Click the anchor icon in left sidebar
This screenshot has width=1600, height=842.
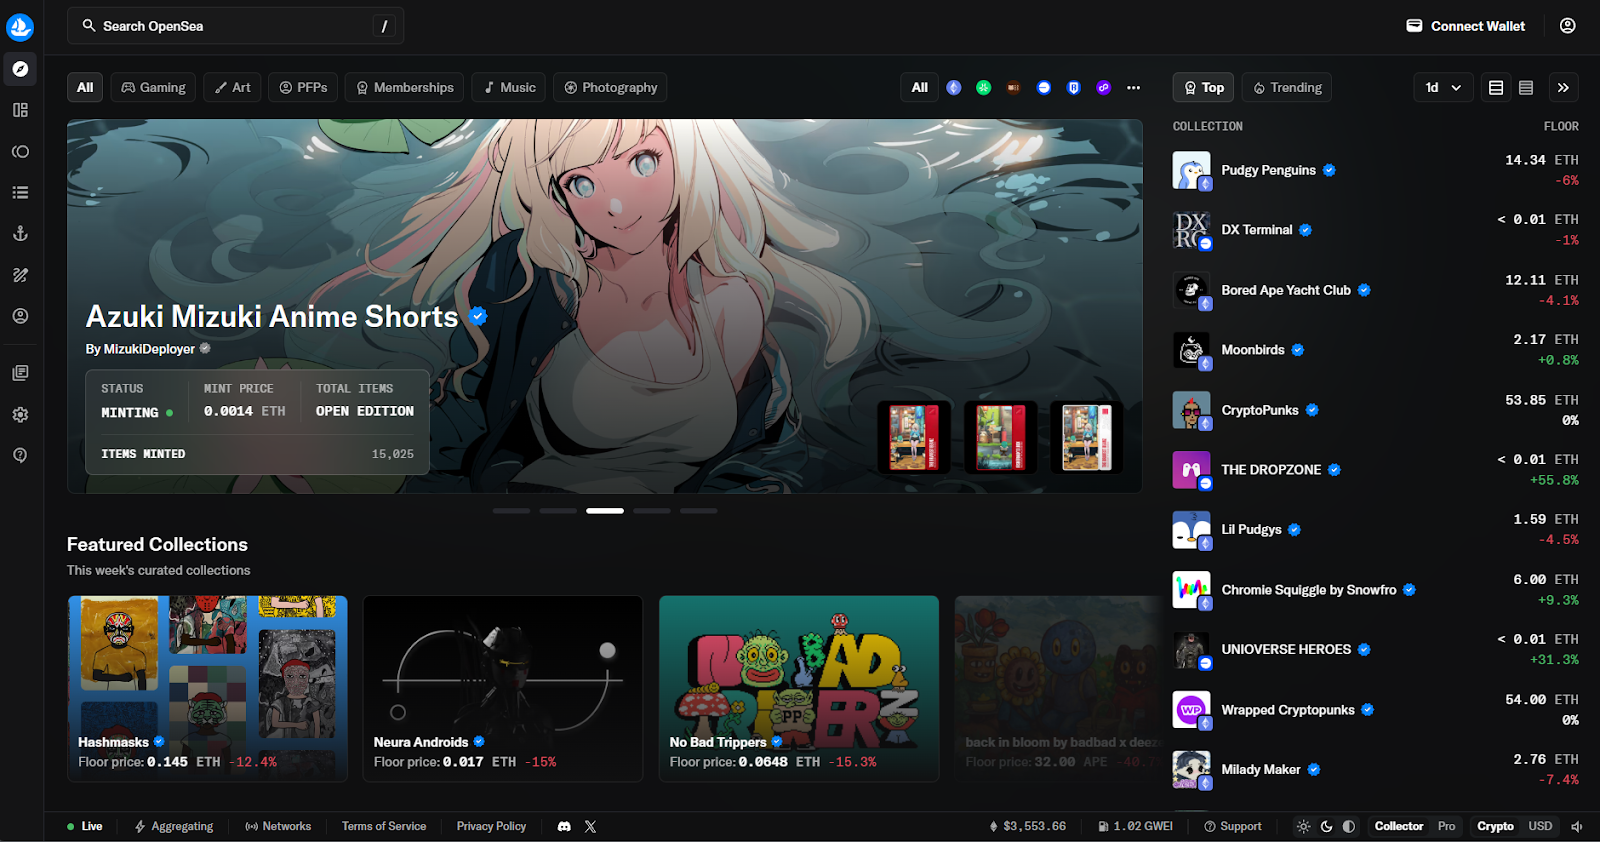20,233
